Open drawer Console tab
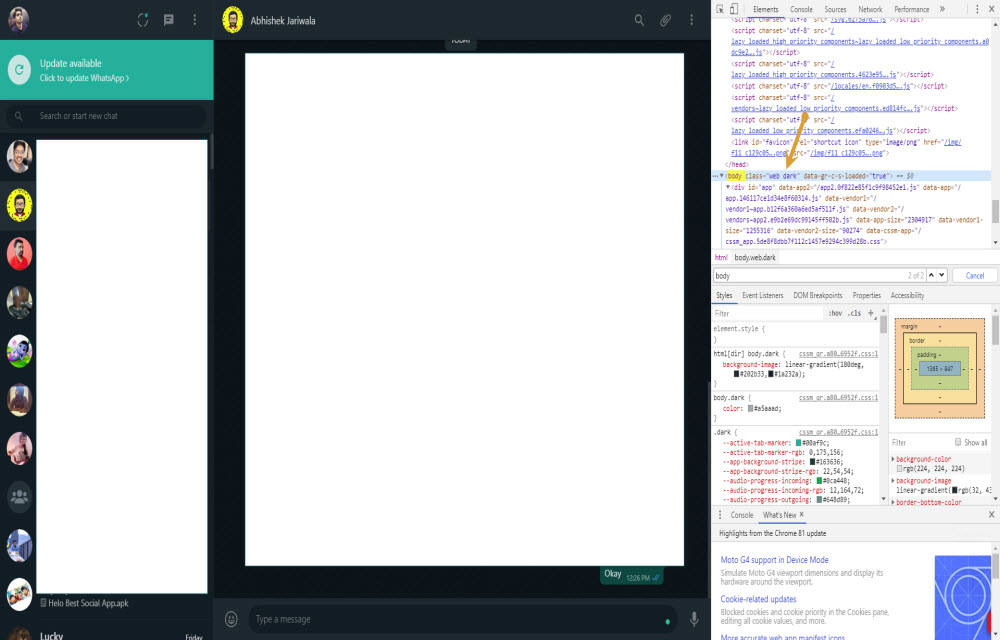This screenshot has height=640, width=1000. point(742,514)
